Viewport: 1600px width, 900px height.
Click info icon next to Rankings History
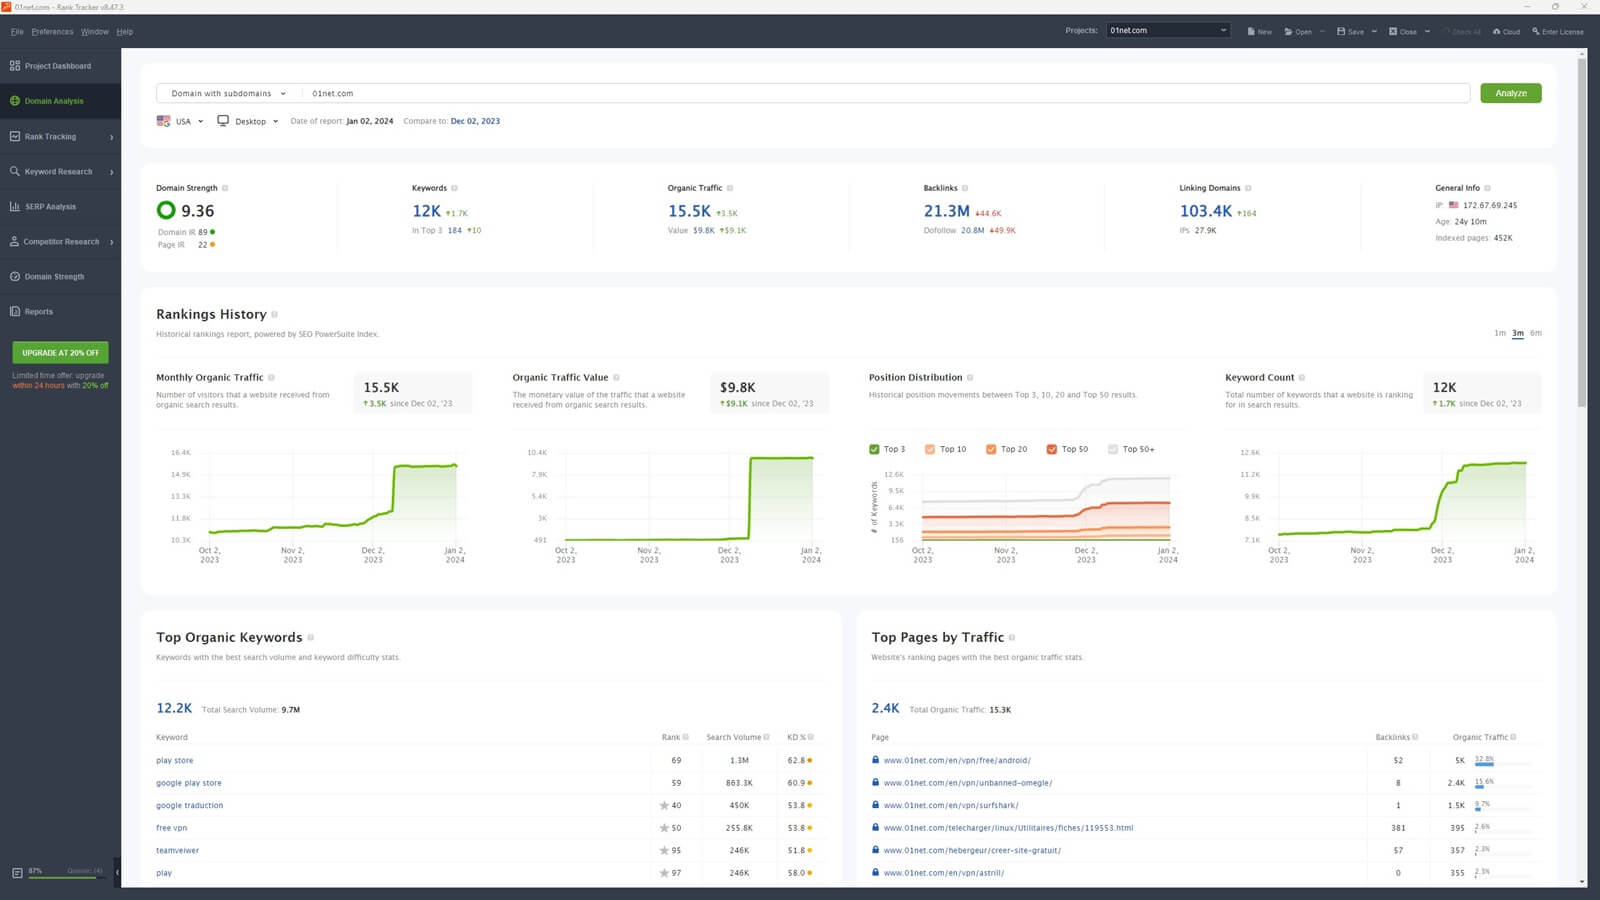point(274,314)
